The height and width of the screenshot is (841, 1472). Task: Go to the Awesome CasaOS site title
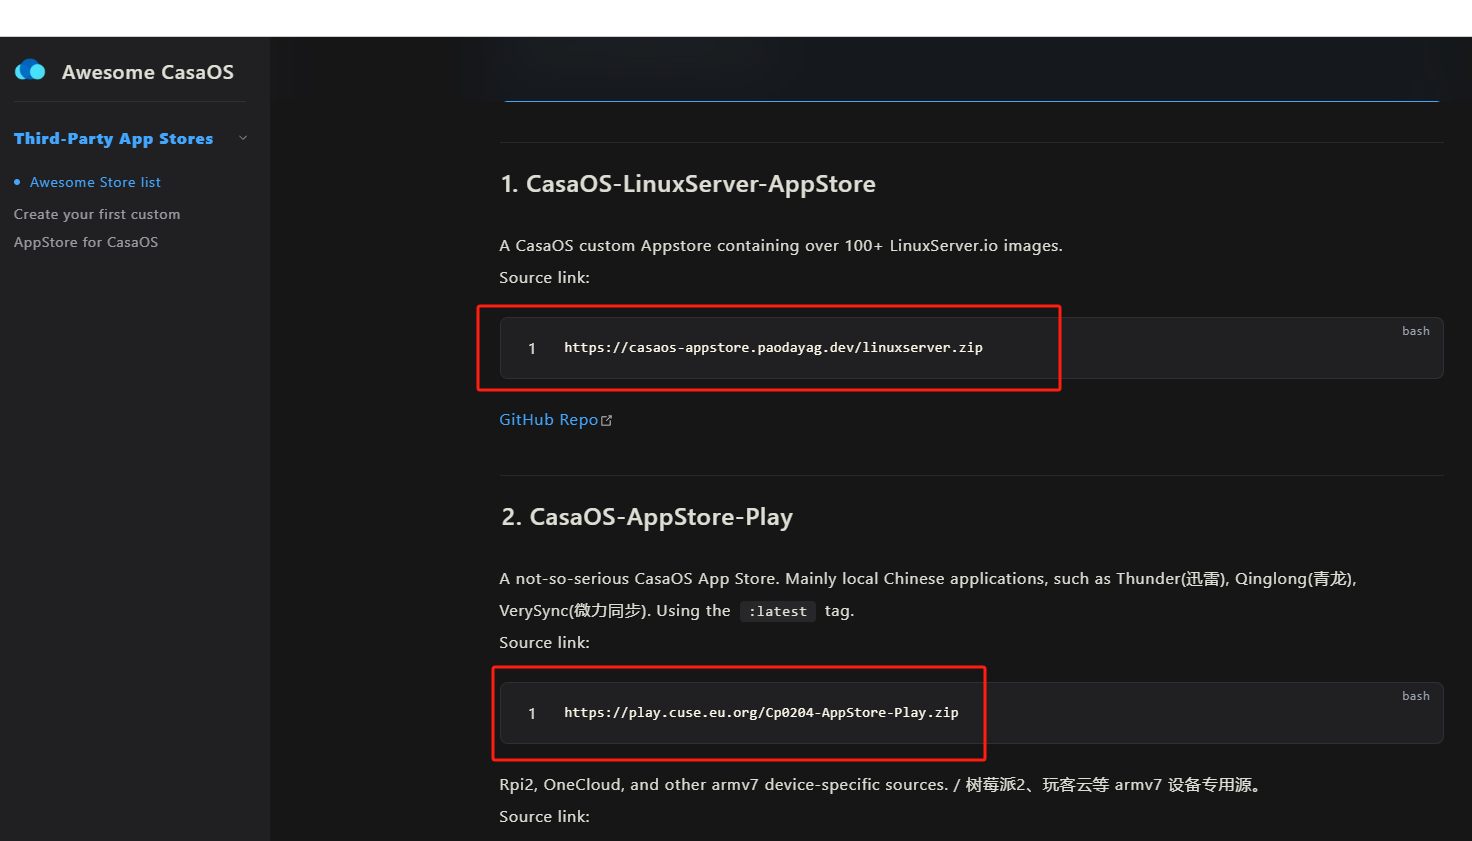coord(148,72)
